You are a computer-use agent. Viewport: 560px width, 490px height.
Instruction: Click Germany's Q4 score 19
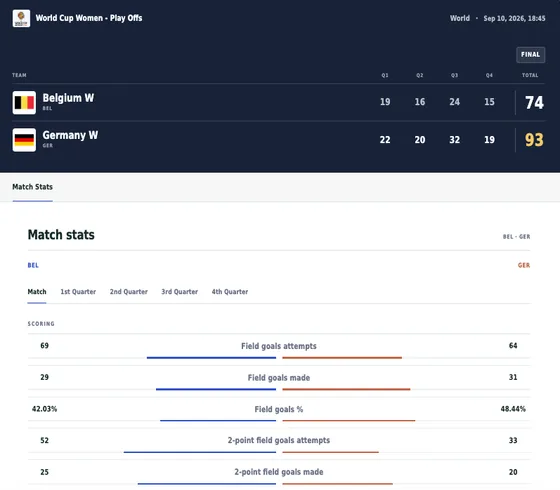[x=489, y=140]
